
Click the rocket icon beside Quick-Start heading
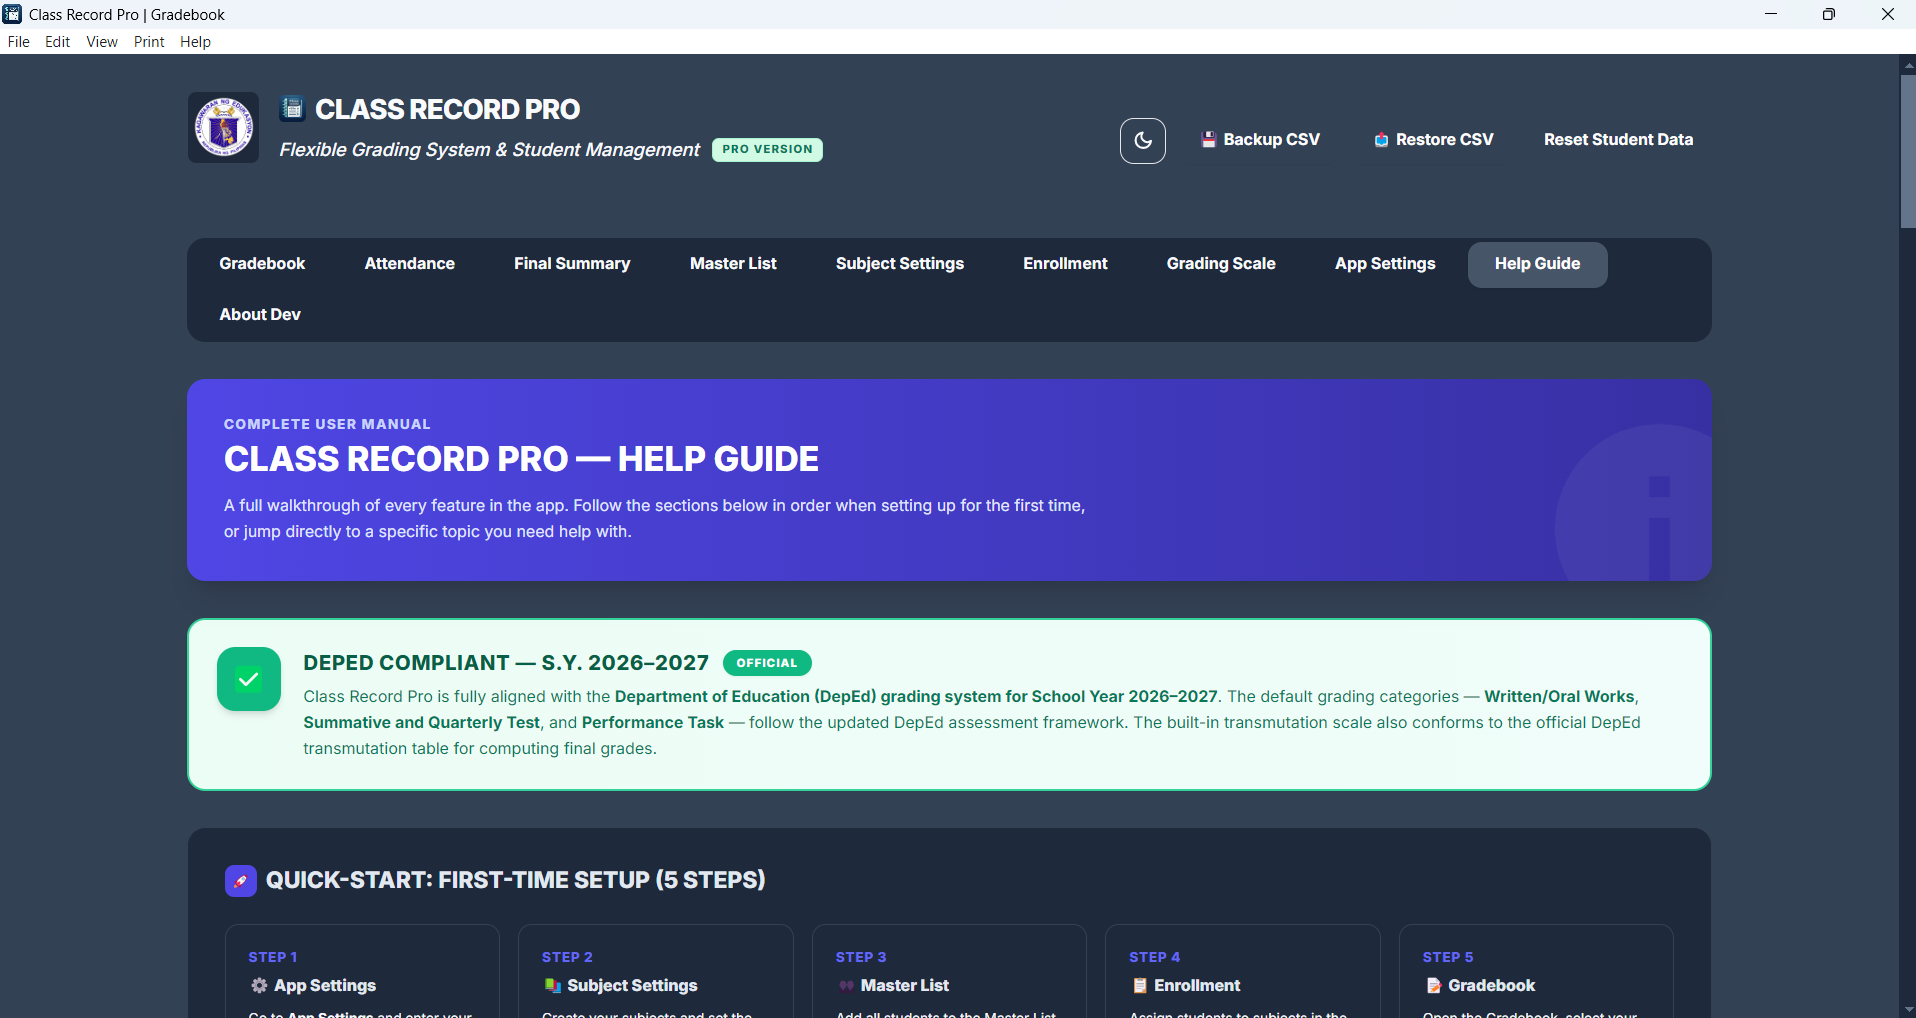(x=241, y=881)
